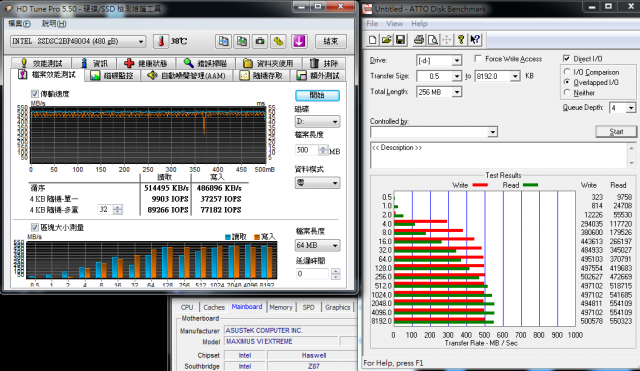Click the purple download arrow icon in HD Tune

tap(299, 41)
